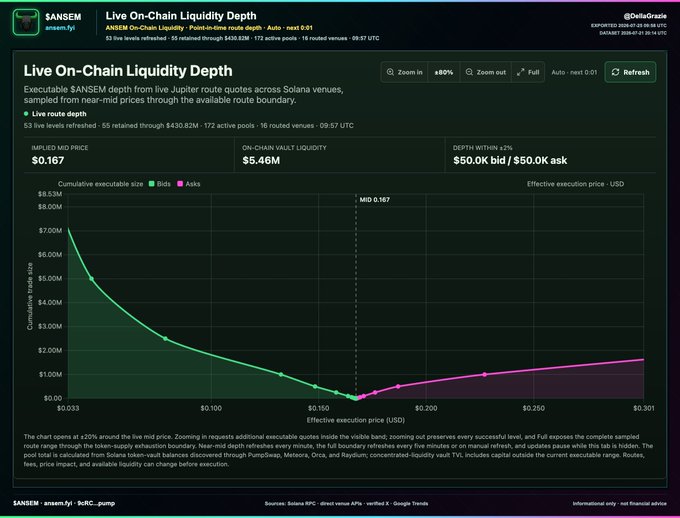Viewport: 680px width, 518px height.
Task: Click the Refresh button
Action: [x=630, y=72]
